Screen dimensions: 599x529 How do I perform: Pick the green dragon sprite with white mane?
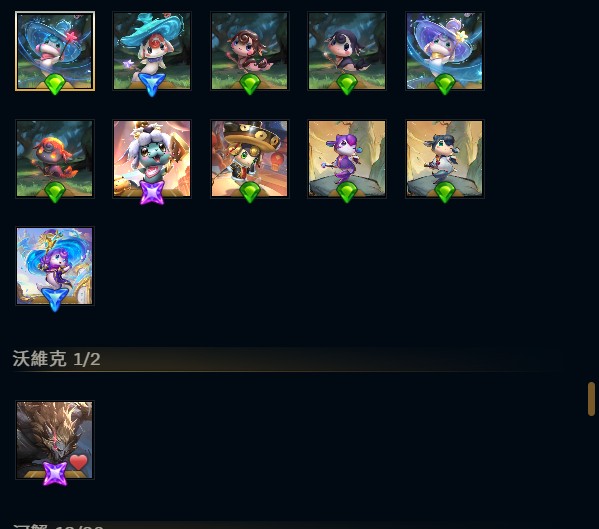click(152, 159)
